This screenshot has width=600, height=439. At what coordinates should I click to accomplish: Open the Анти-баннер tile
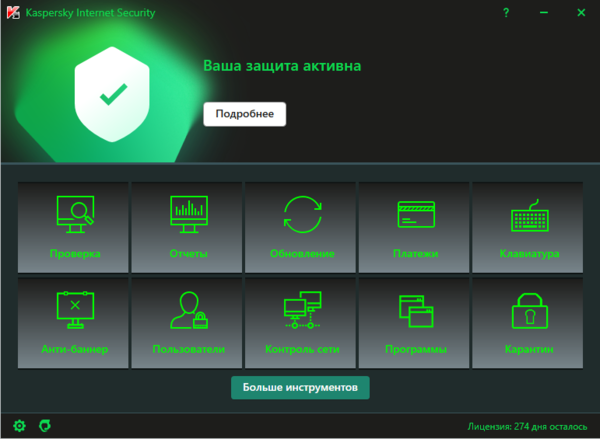[73, 323]
